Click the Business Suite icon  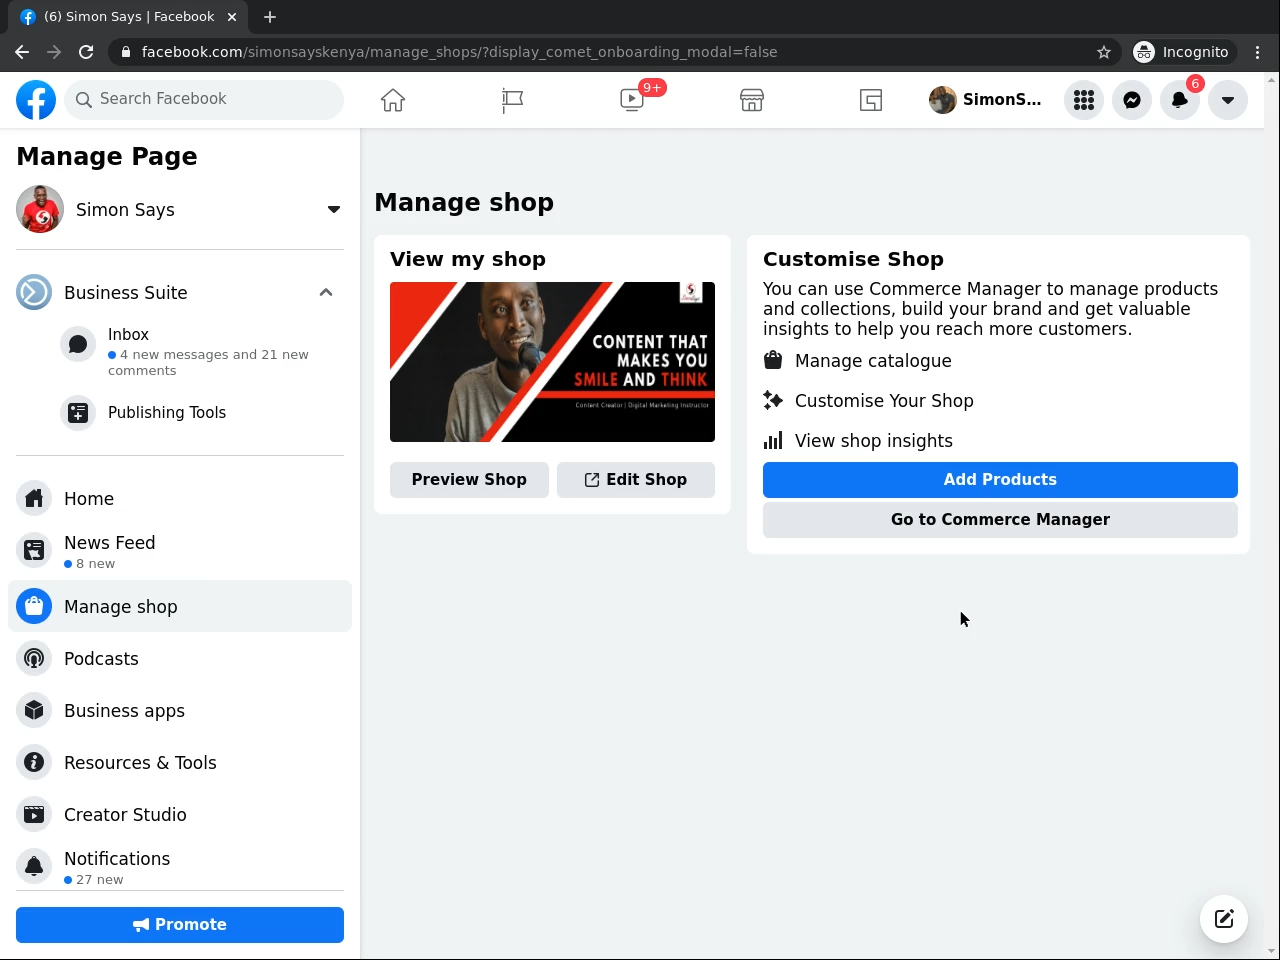click(x=34, y=292)
